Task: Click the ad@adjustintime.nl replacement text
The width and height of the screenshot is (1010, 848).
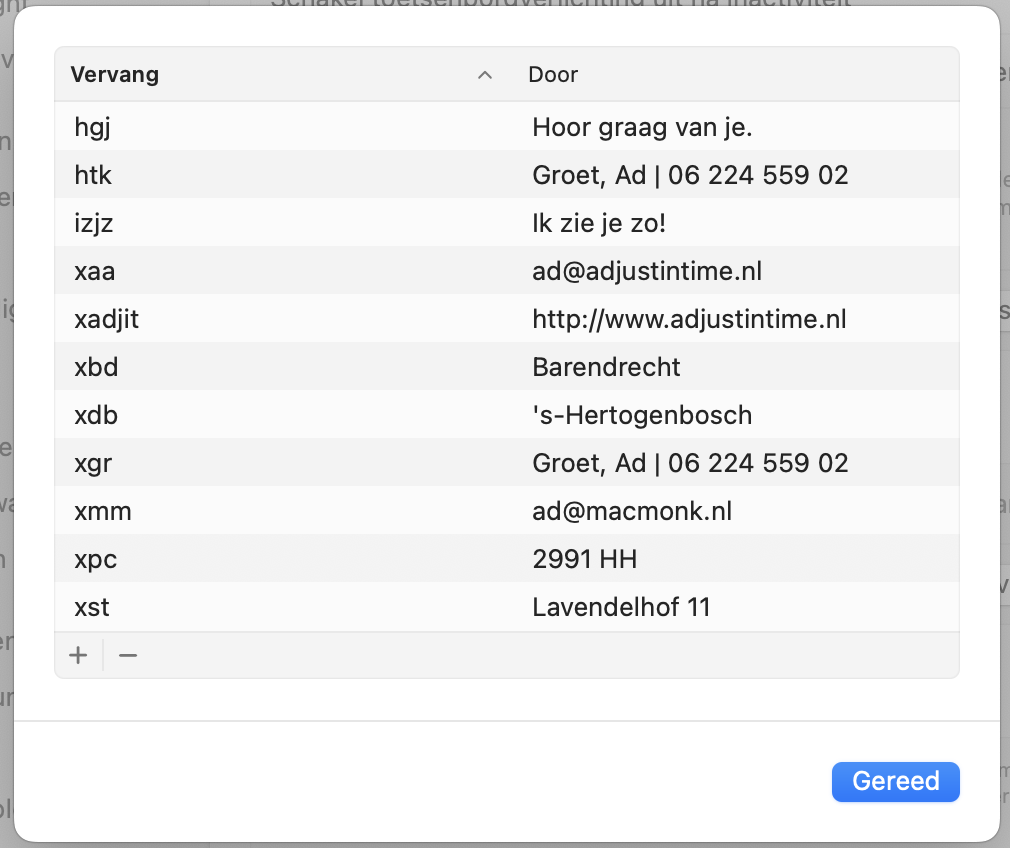Action: click(648, 271)
